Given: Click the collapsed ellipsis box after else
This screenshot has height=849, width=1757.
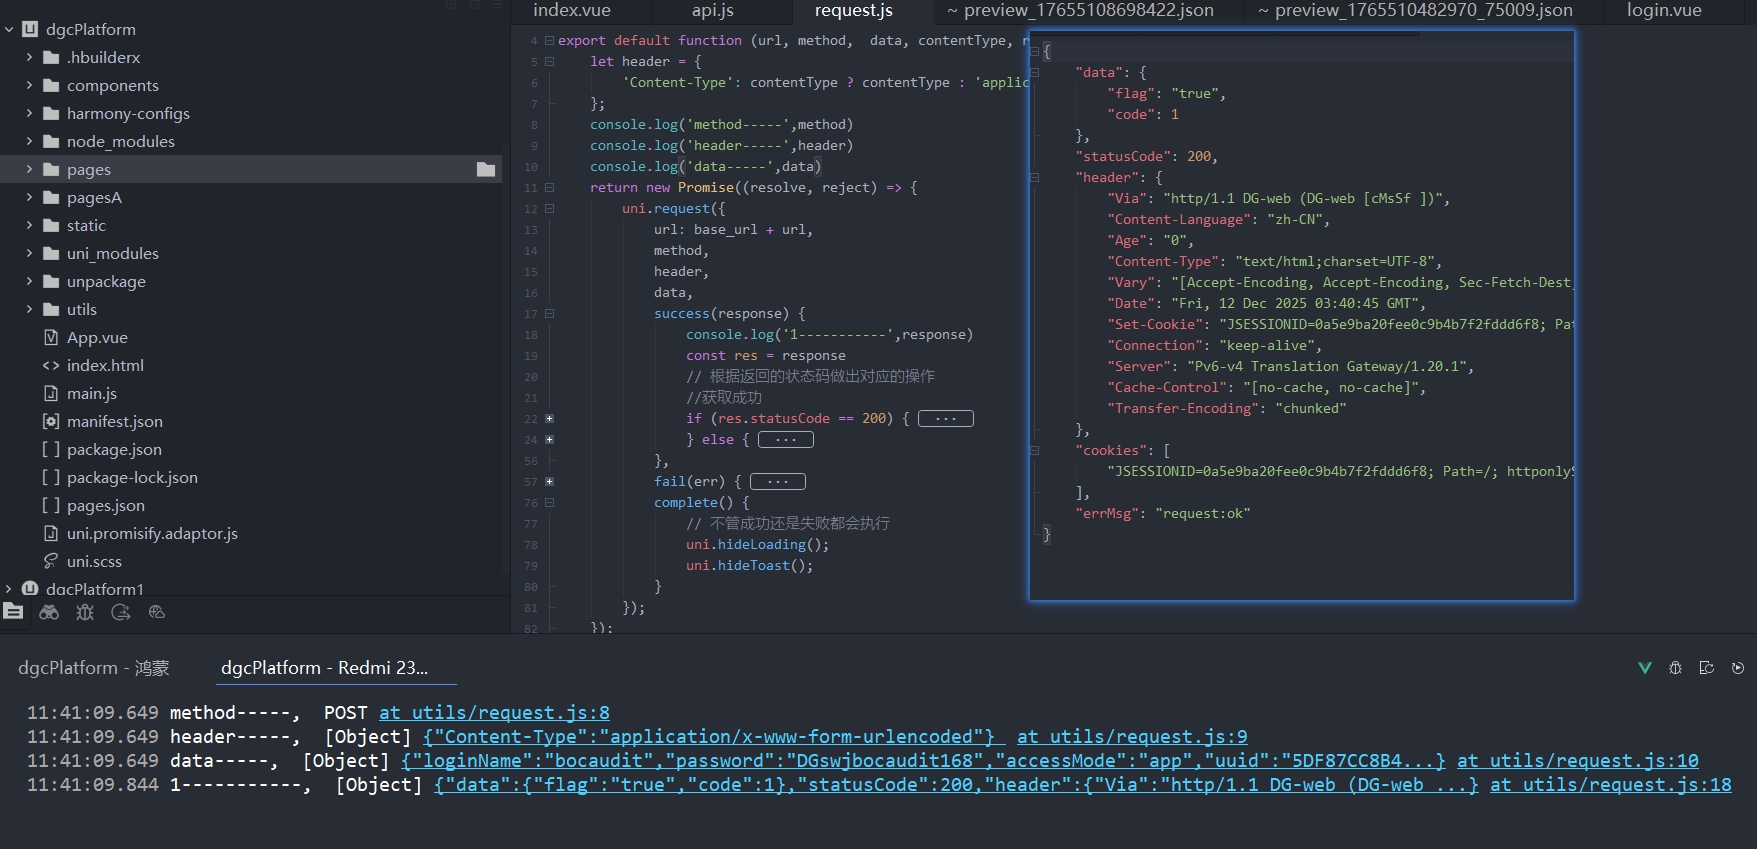Looking at the screenshot, I should 785,440.
